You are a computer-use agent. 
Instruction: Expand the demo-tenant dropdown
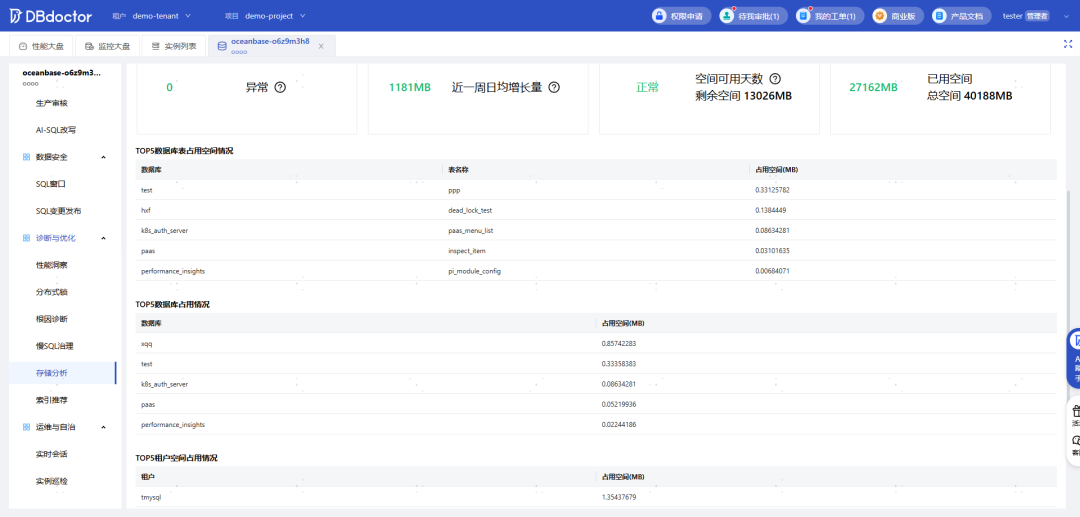[x=162, y=15]
